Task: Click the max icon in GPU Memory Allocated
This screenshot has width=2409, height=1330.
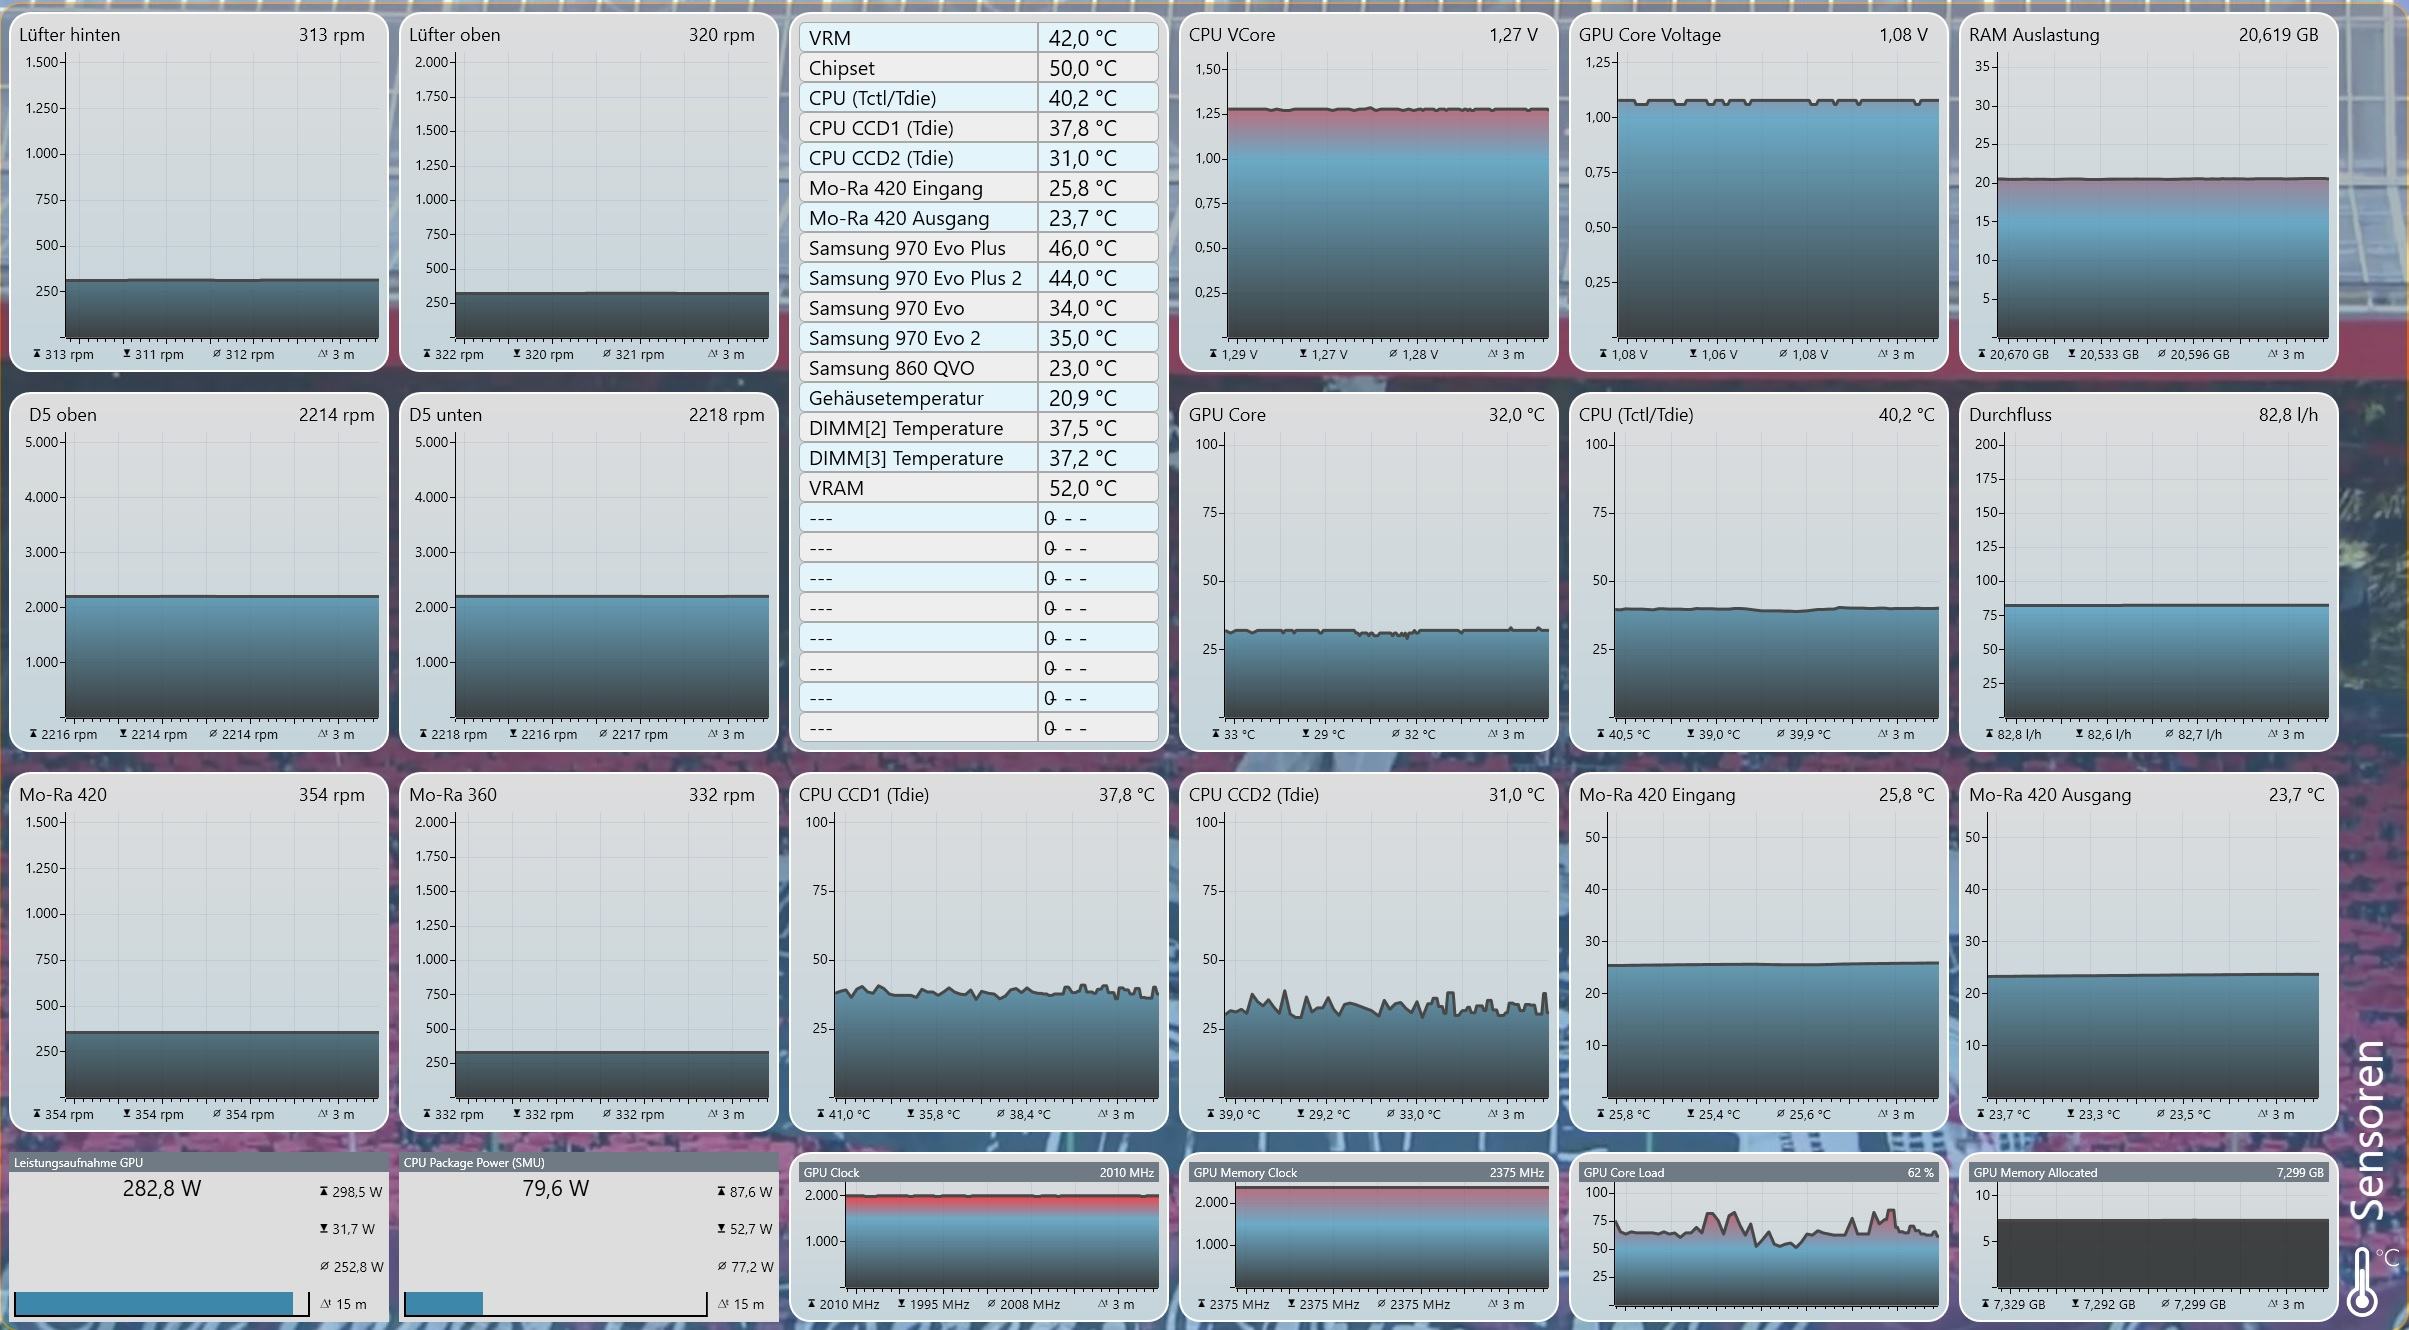Action: [x=1986, y=1304]
